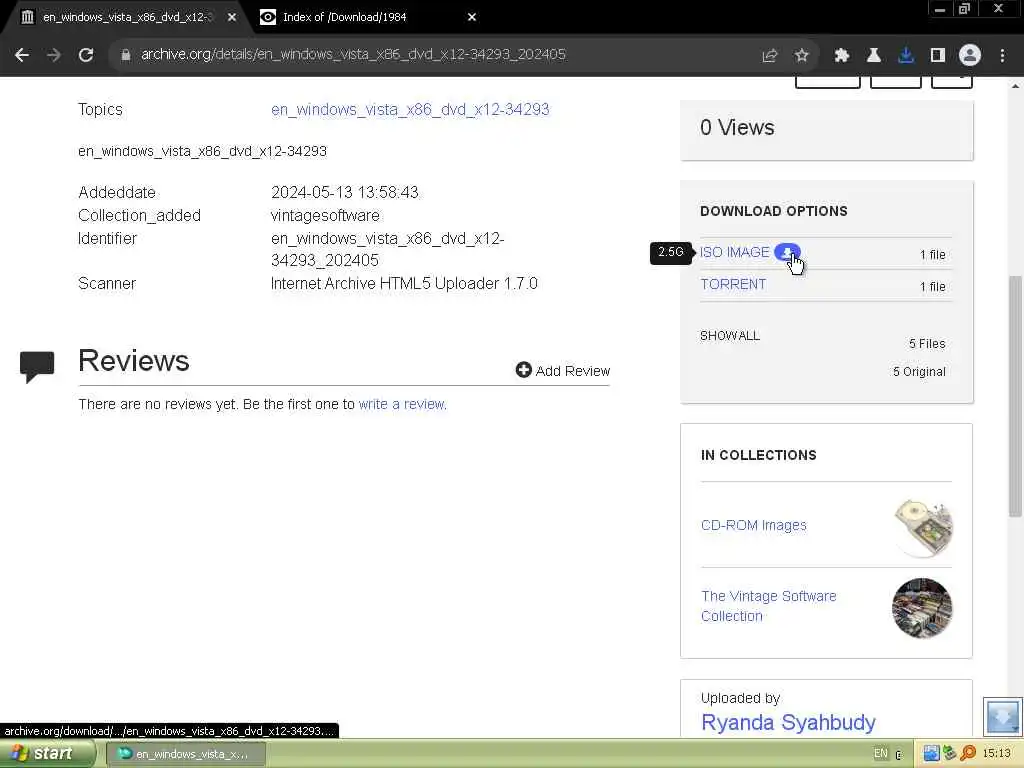
Task: Click the EN language indicator
Action: pos(880,754)
